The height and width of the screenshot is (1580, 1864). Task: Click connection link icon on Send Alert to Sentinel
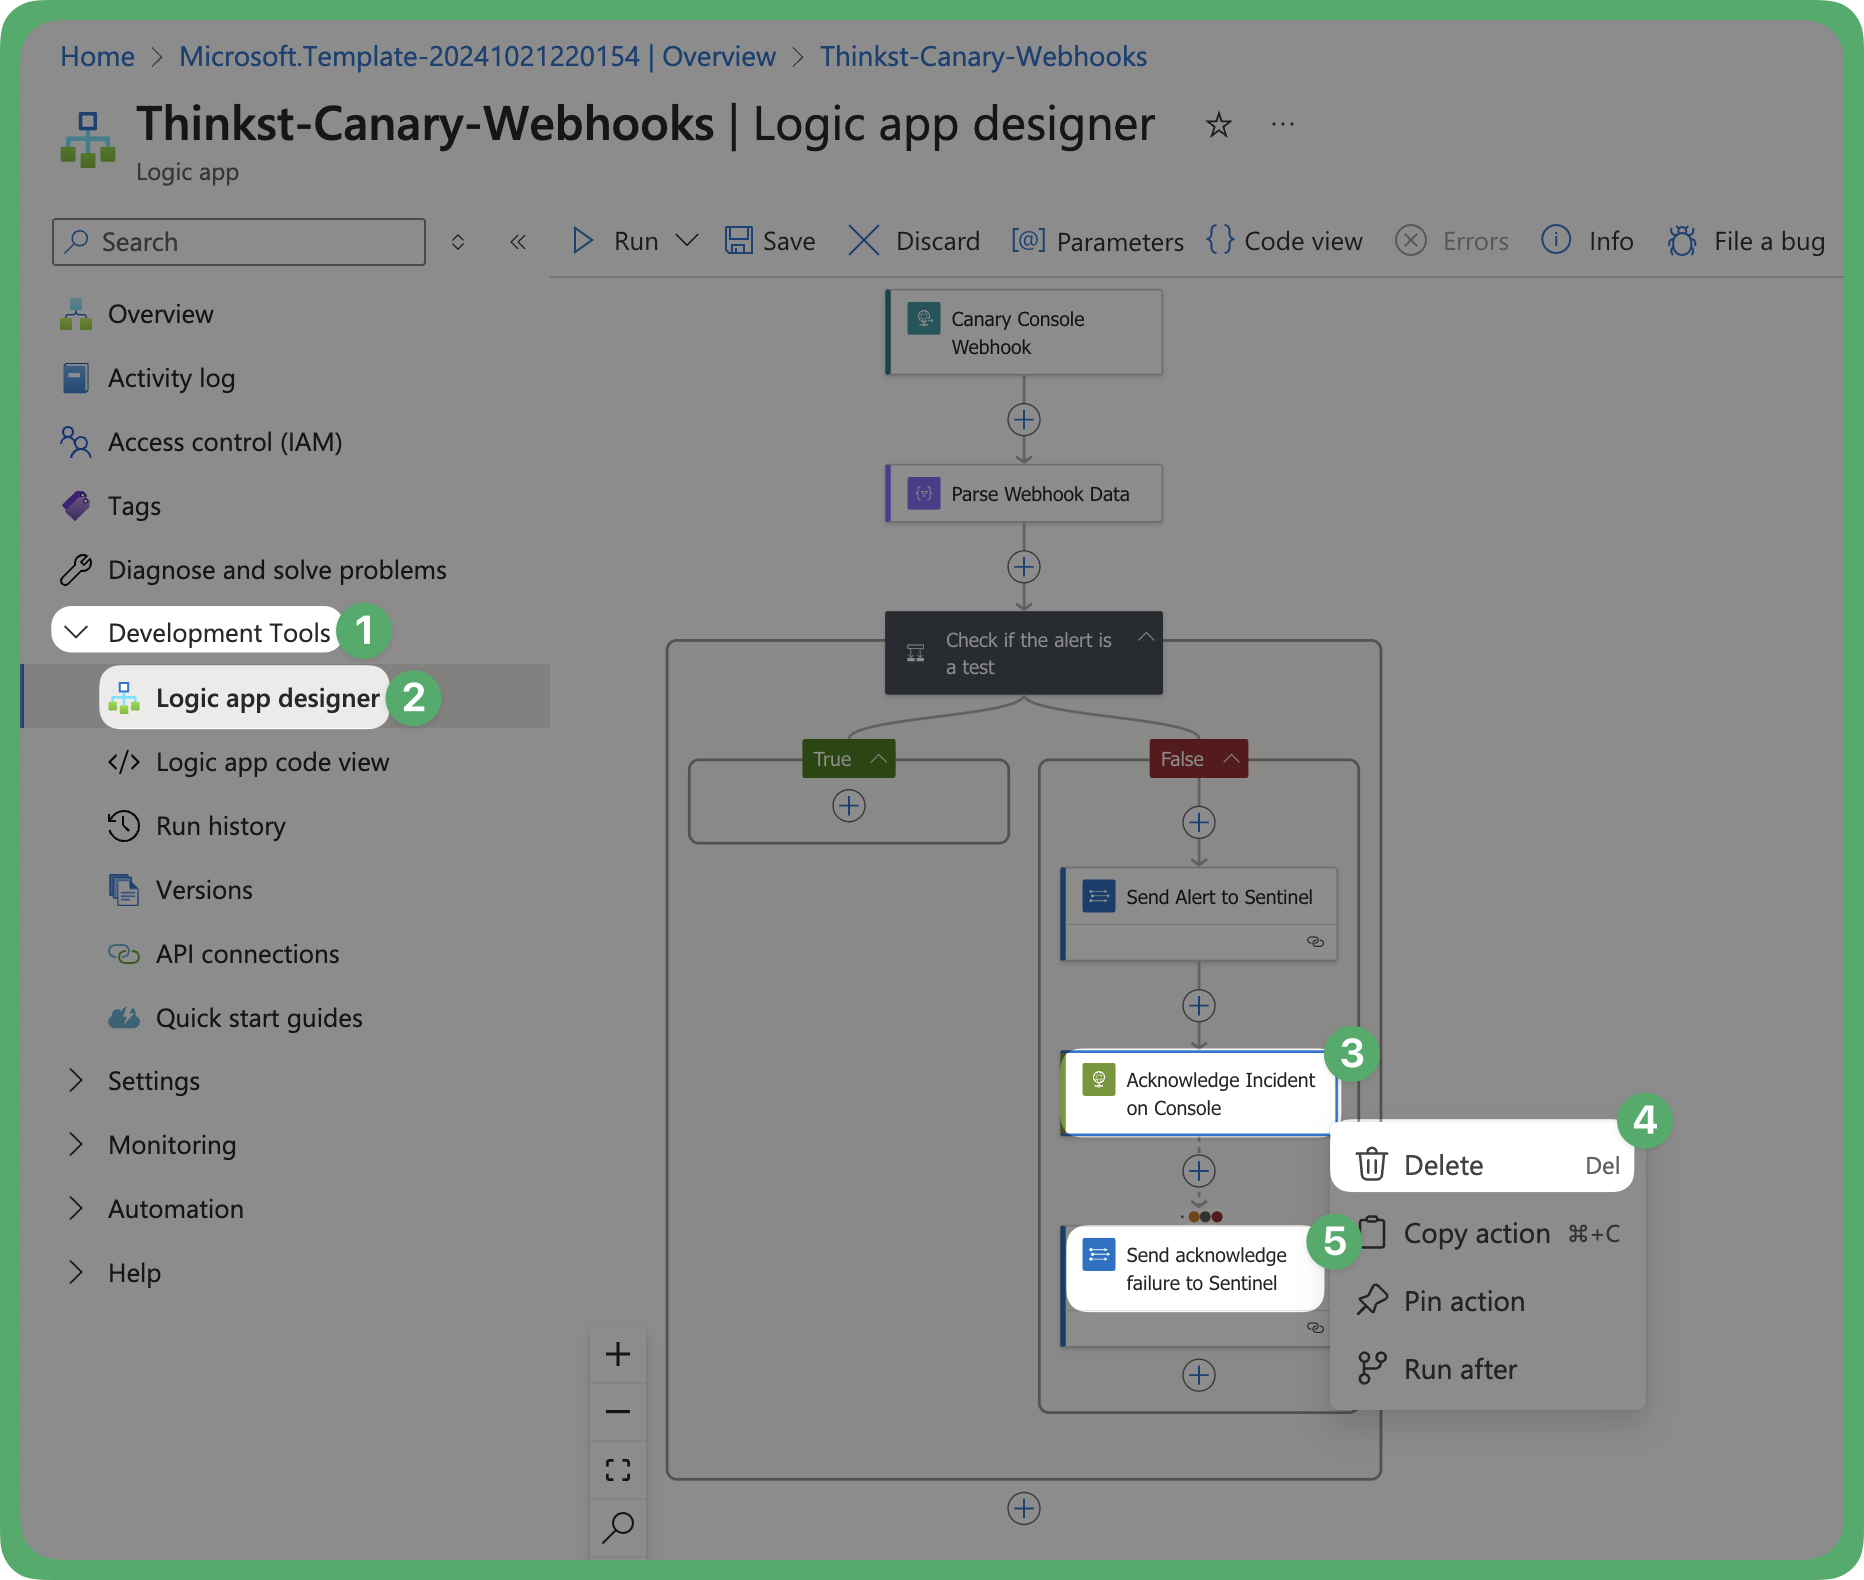(x=1315, y=942)
